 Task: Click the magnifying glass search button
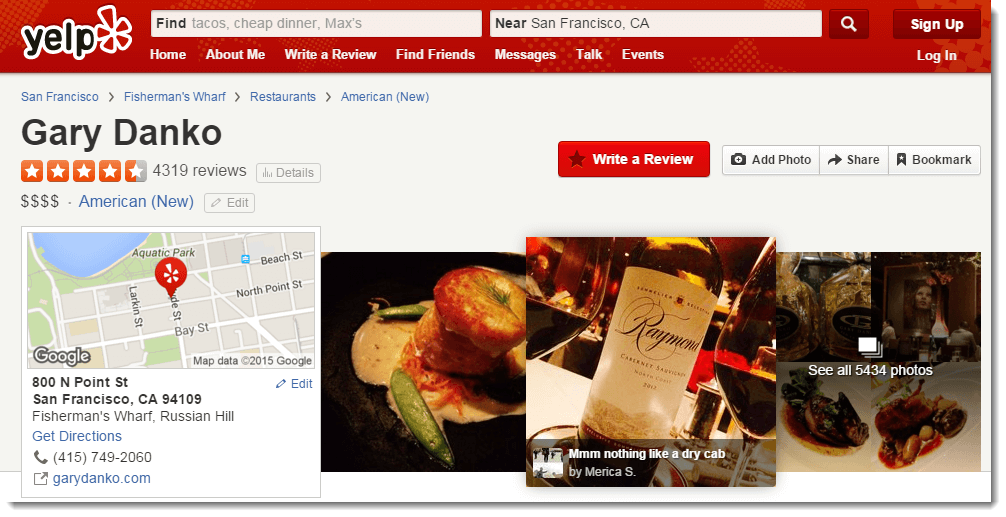point(849,24)
